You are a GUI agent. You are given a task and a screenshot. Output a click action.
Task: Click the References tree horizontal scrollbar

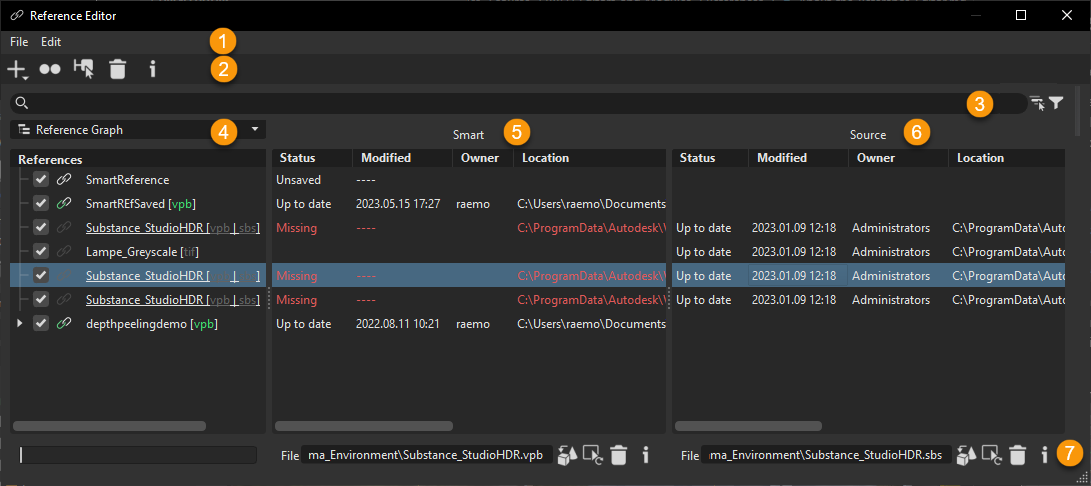[110, 426]
